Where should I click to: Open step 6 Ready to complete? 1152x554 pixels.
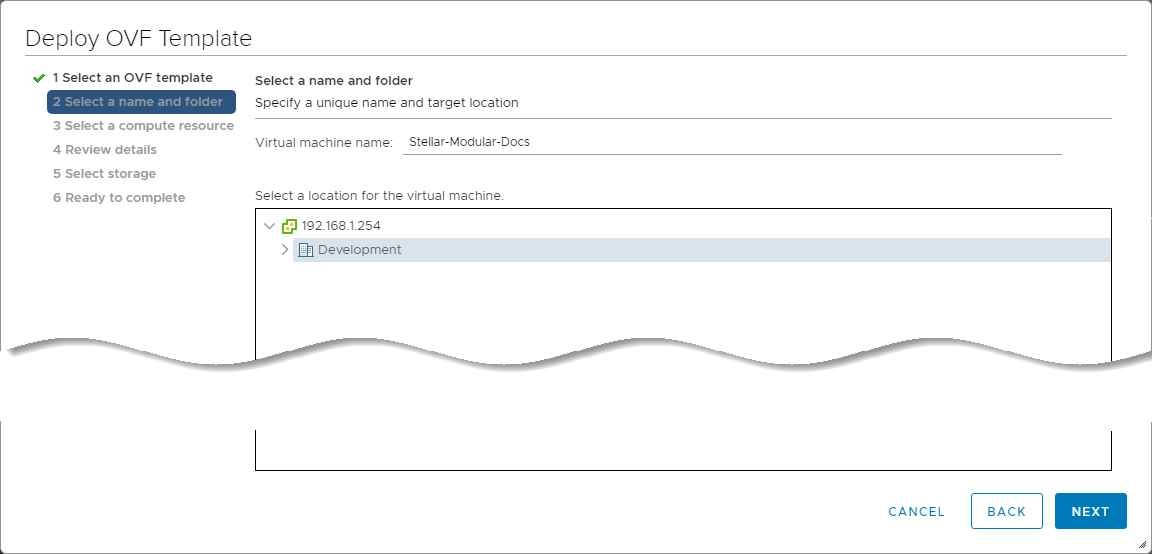tap(119, 198)
